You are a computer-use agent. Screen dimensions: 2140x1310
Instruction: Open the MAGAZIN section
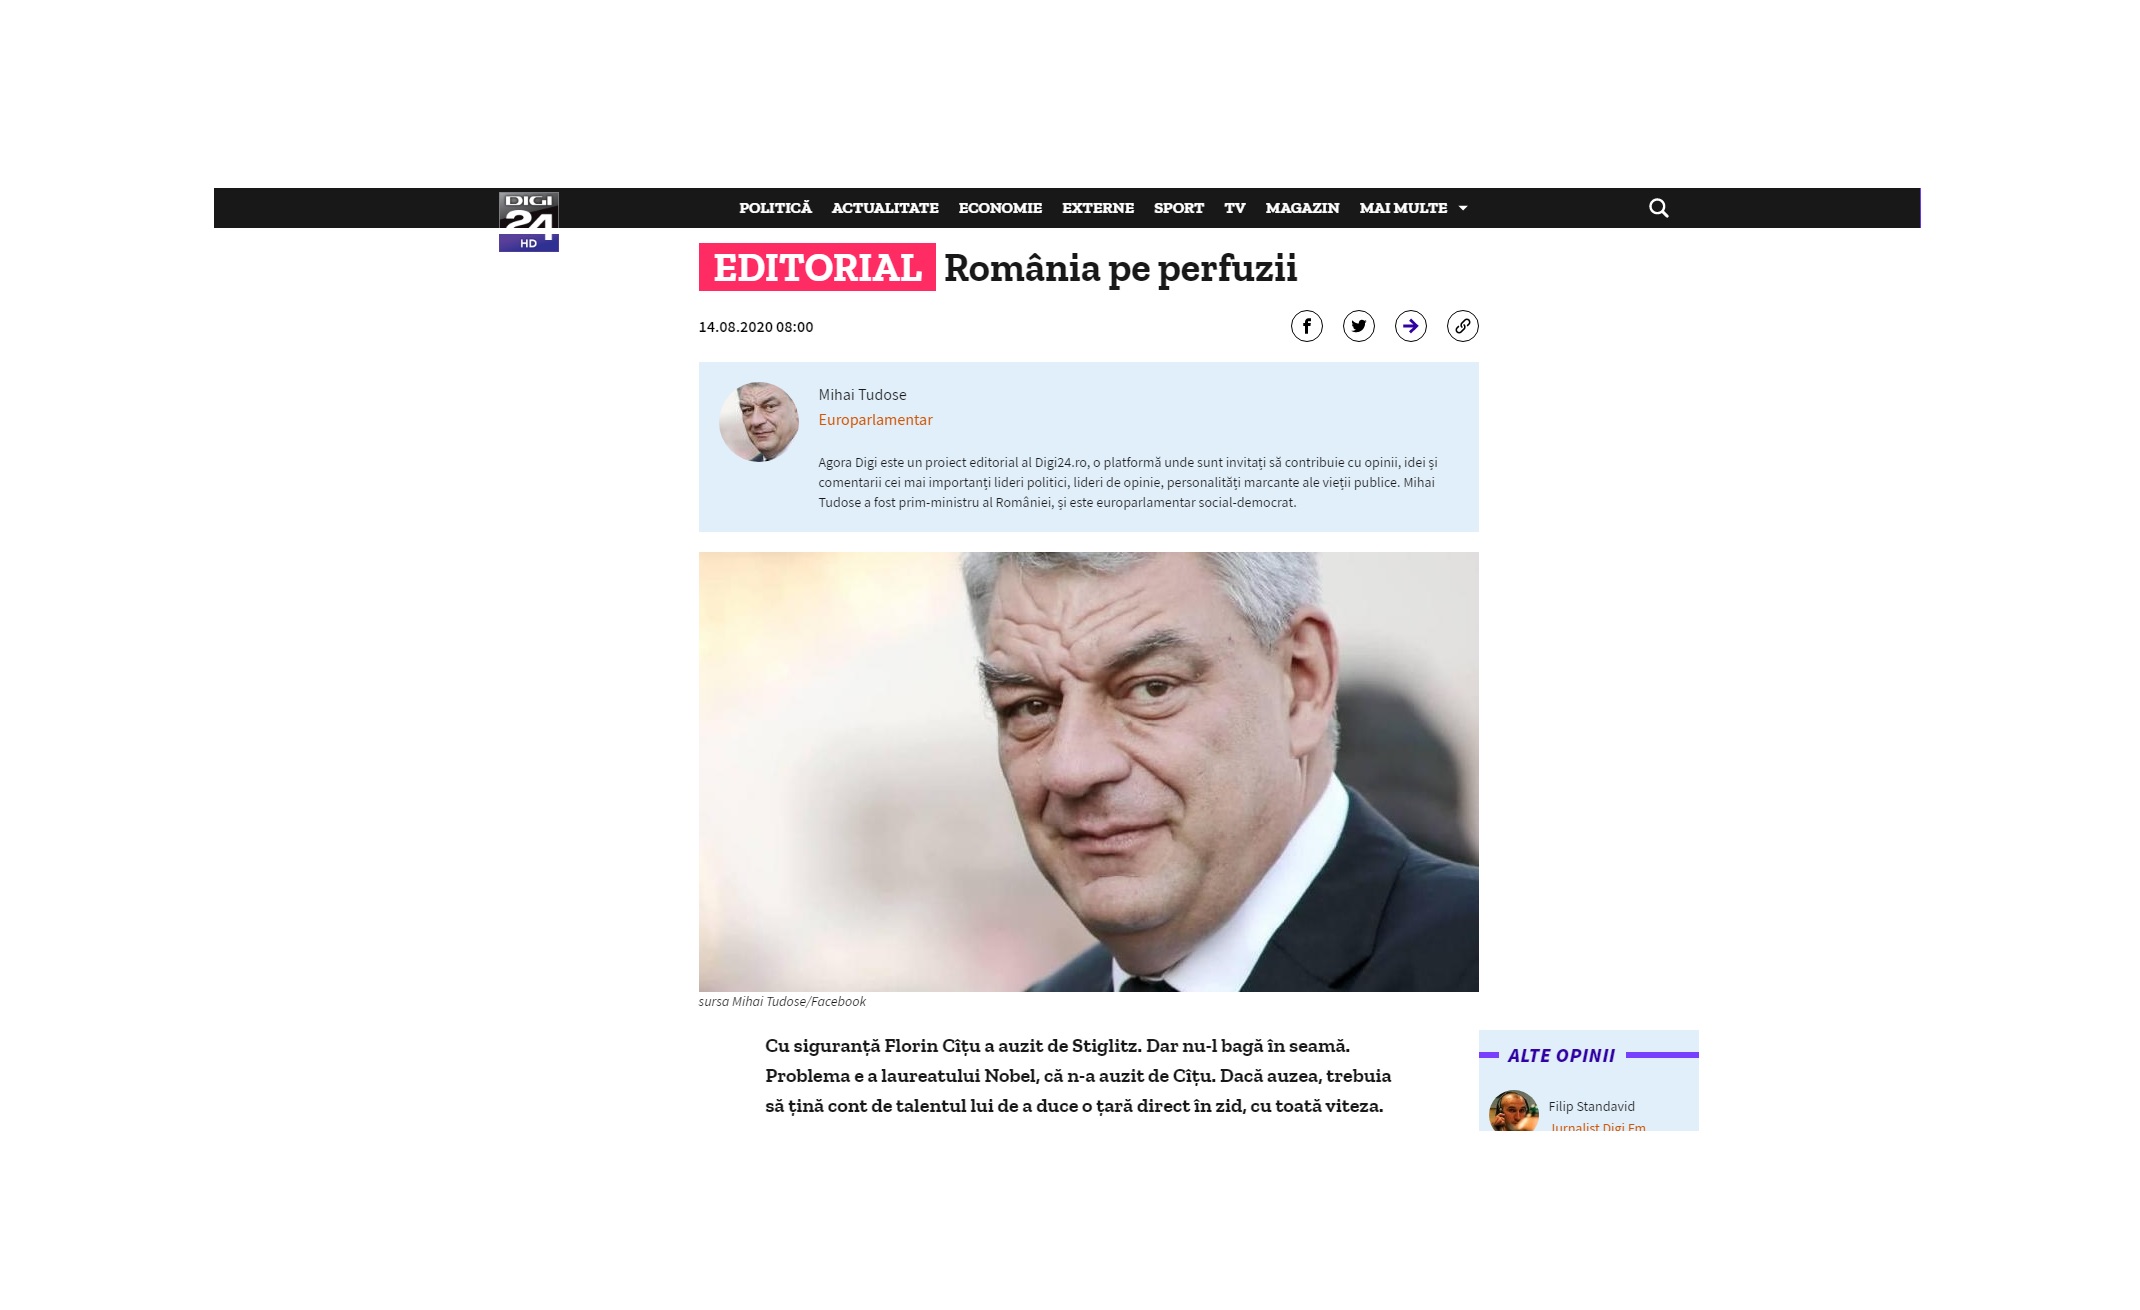click(1302, 208)
